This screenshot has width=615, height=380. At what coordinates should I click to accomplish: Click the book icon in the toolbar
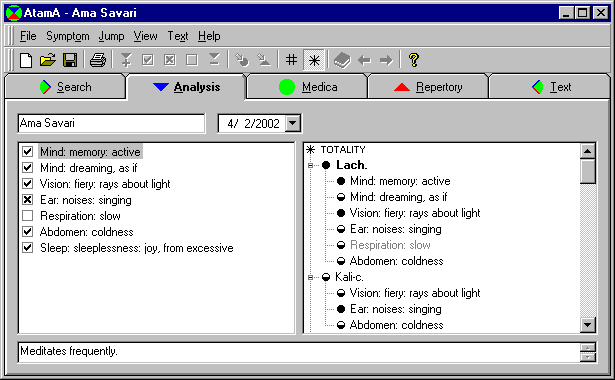tap(342, 60)
